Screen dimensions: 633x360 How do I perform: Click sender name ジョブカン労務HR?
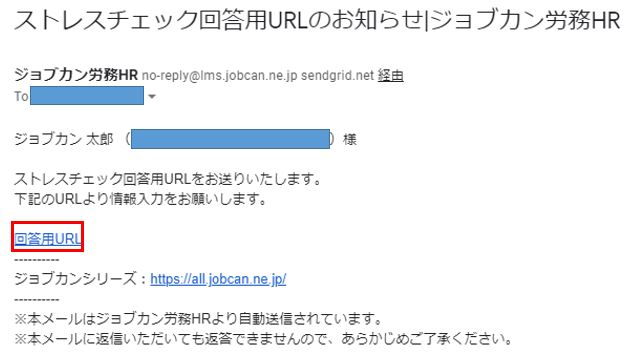tap(76, 75)
